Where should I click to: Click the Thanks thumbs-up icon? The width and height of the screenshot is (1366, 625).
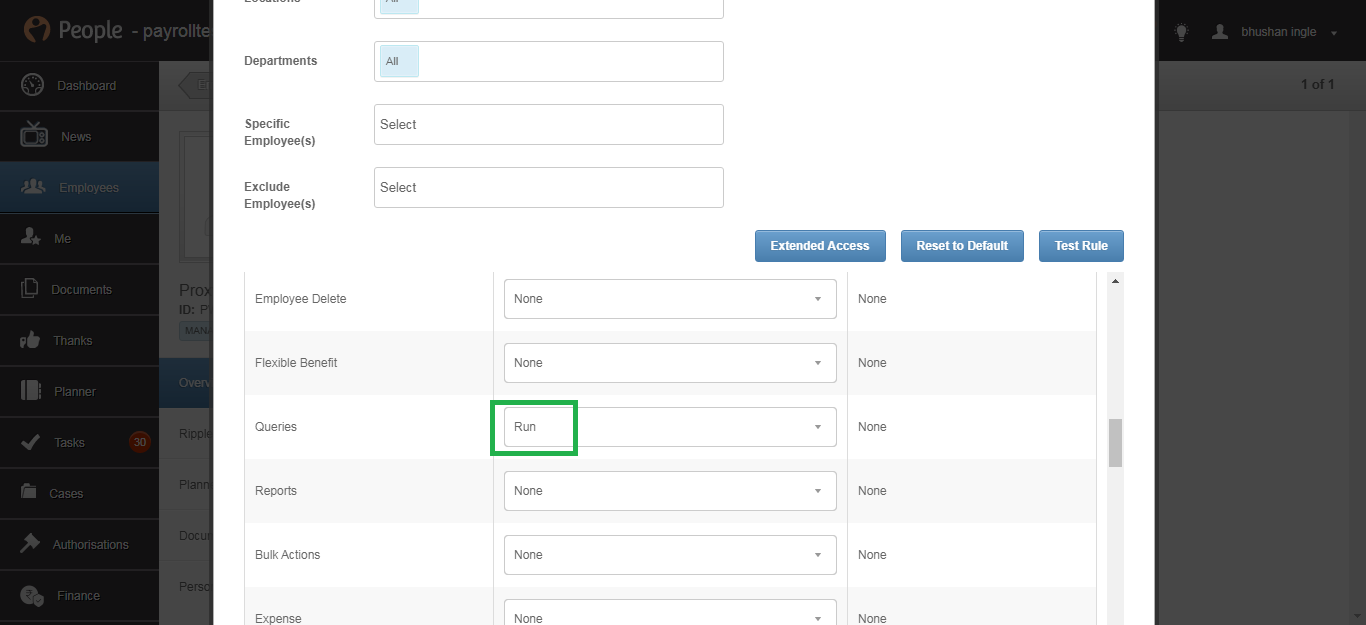(x=31, y=340)
